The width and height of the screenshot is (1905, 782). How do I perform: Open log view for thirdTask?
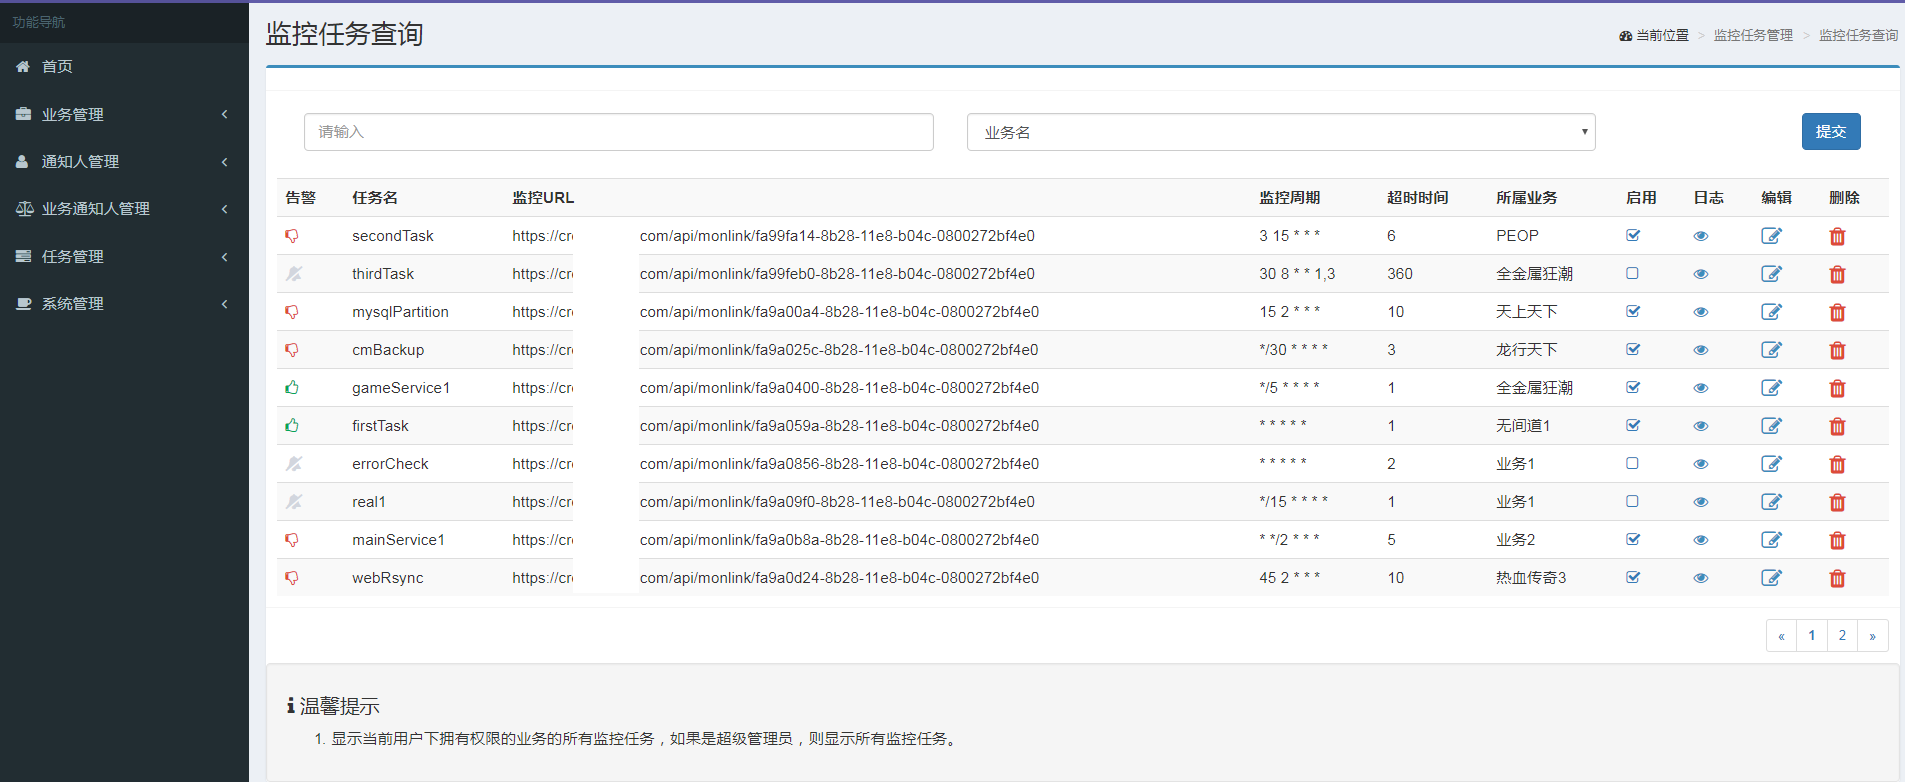1701,274
